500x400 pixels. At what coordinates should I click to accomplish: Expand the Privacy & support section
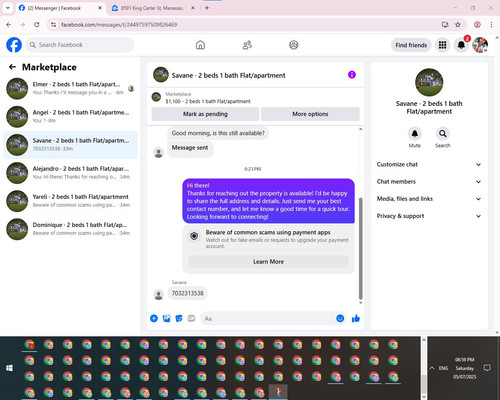[429, 216]
